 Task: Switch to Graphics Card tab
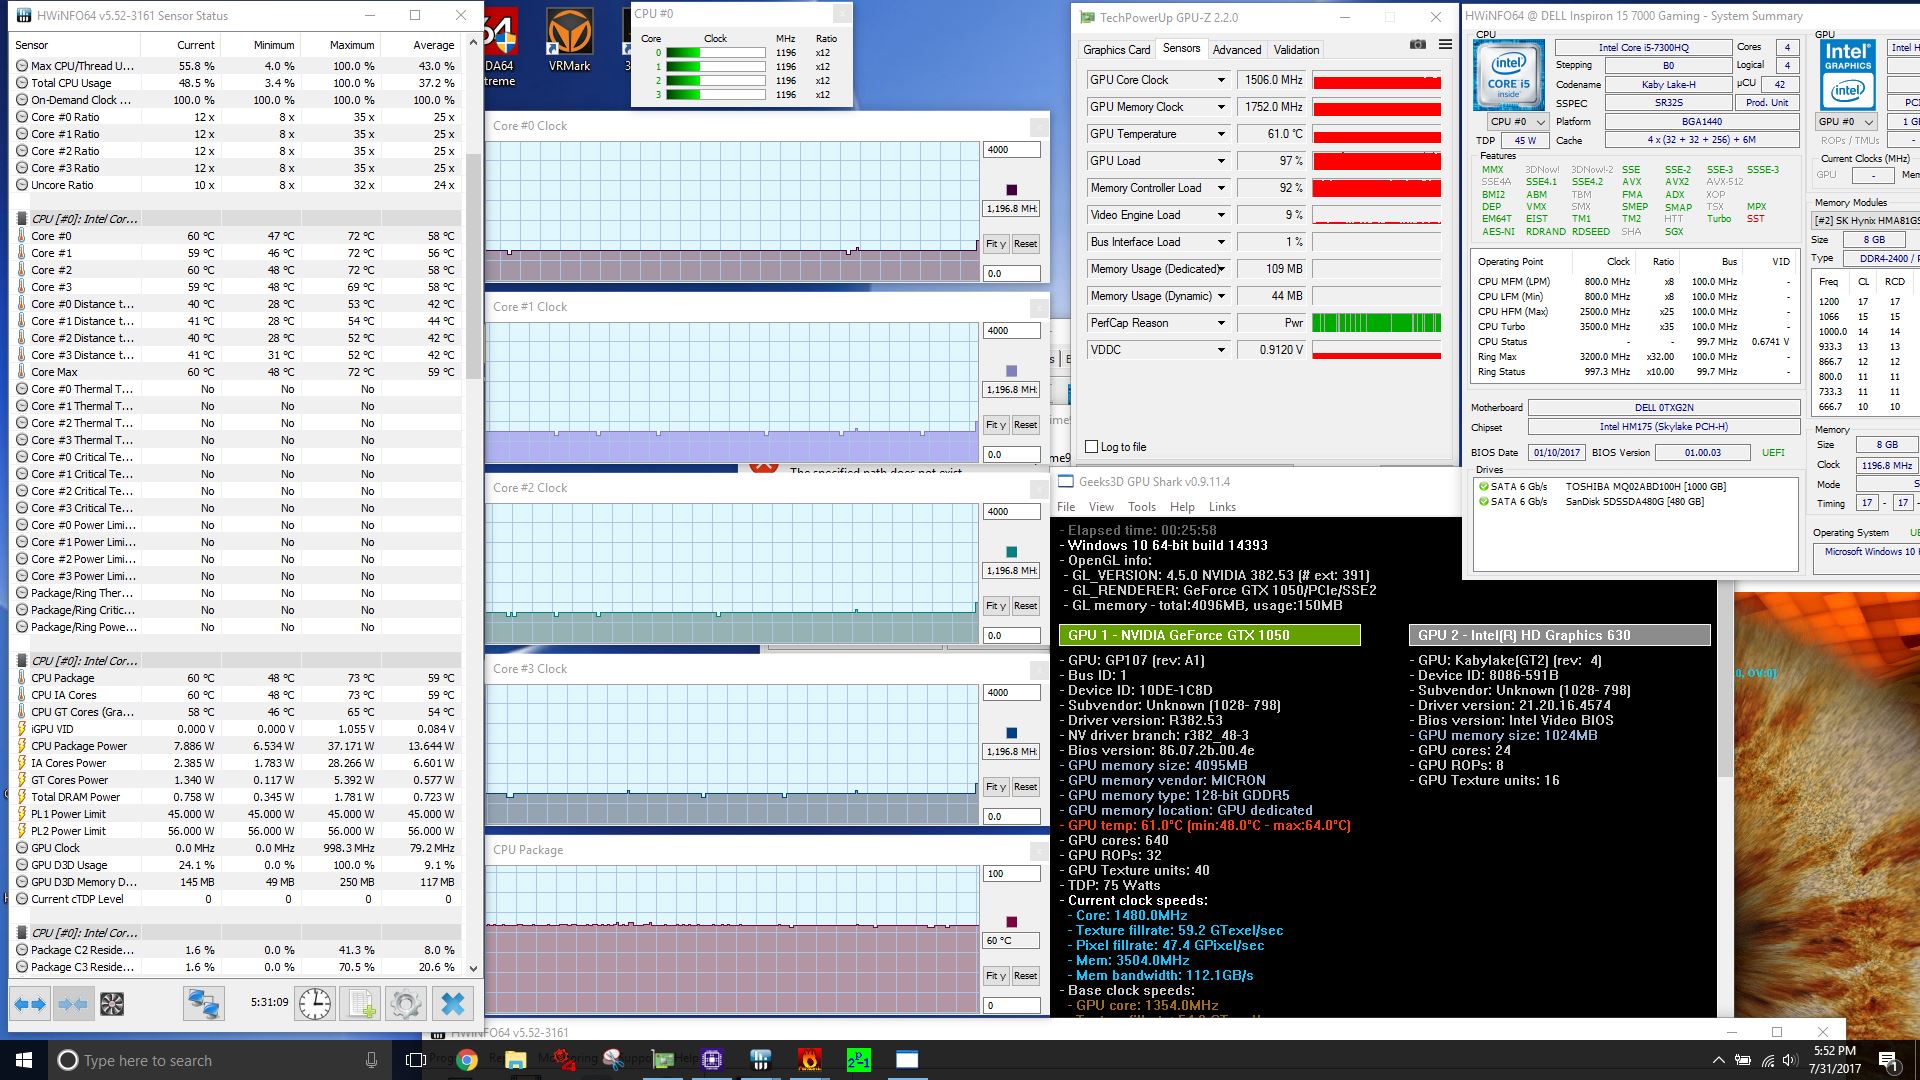coord(1116,49)
